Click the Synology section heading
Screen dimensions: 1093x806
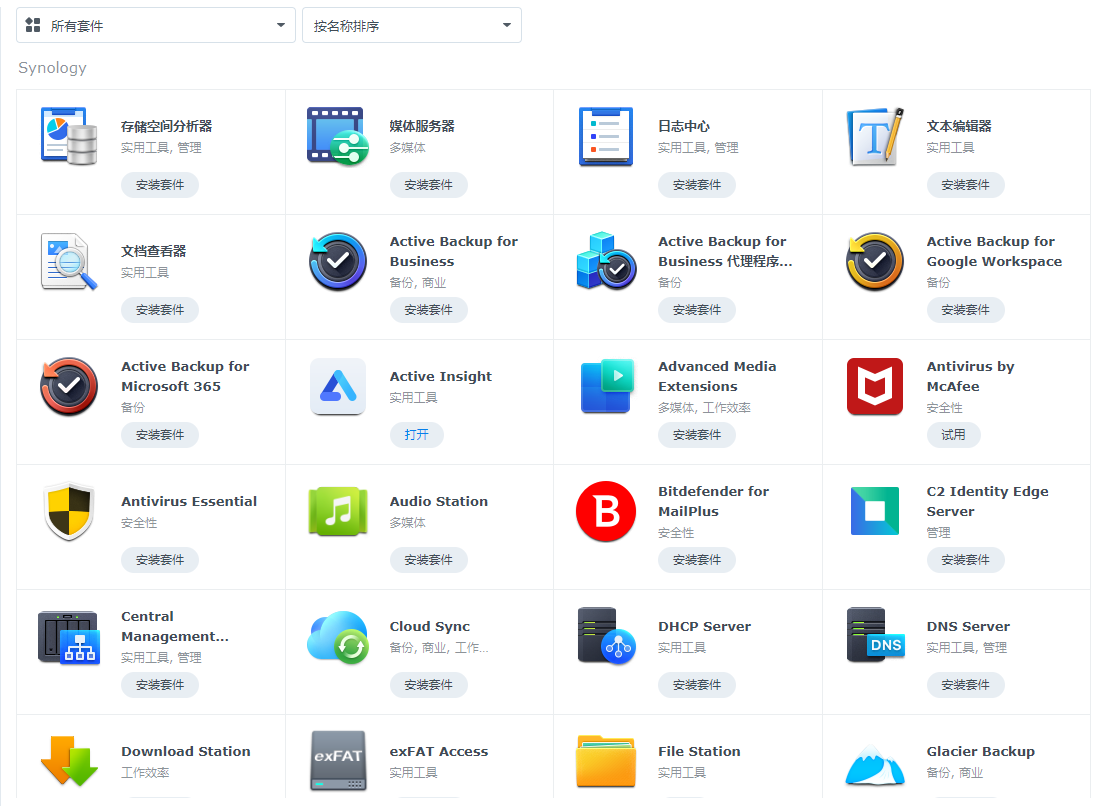tap(52, 68)
